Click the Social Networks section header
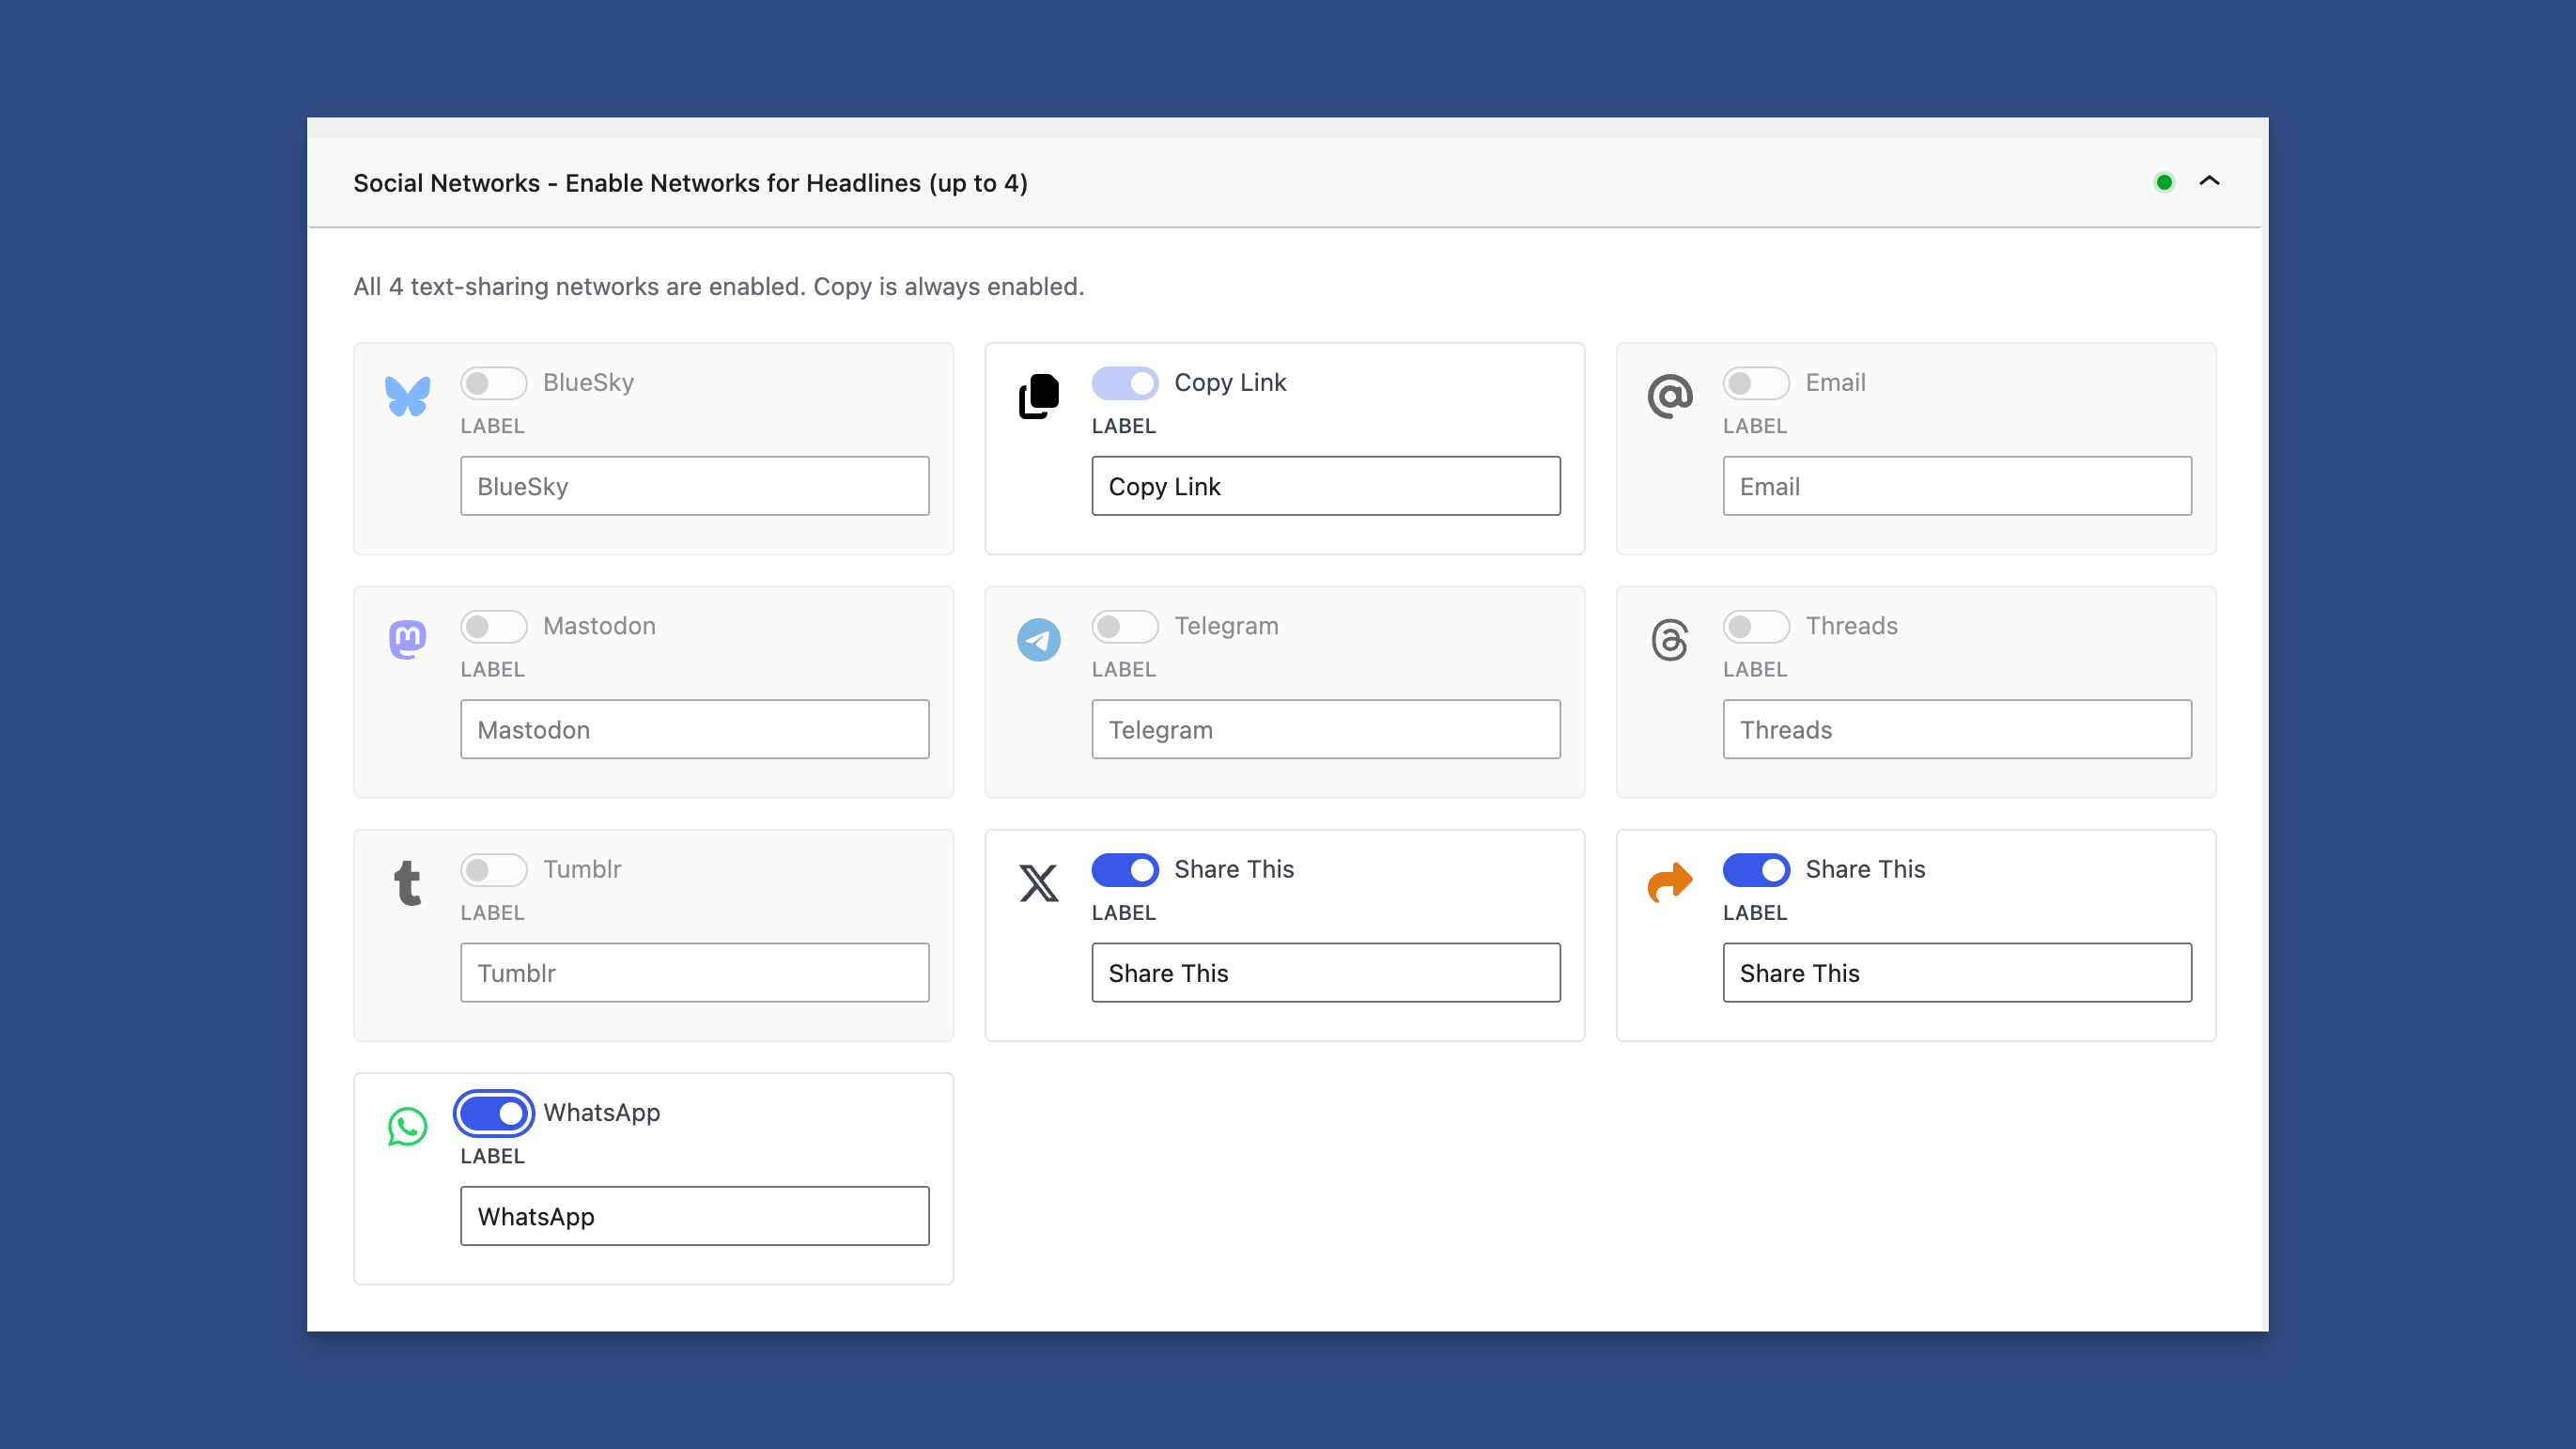2576x1449 pixels. [x=690, y=183]
